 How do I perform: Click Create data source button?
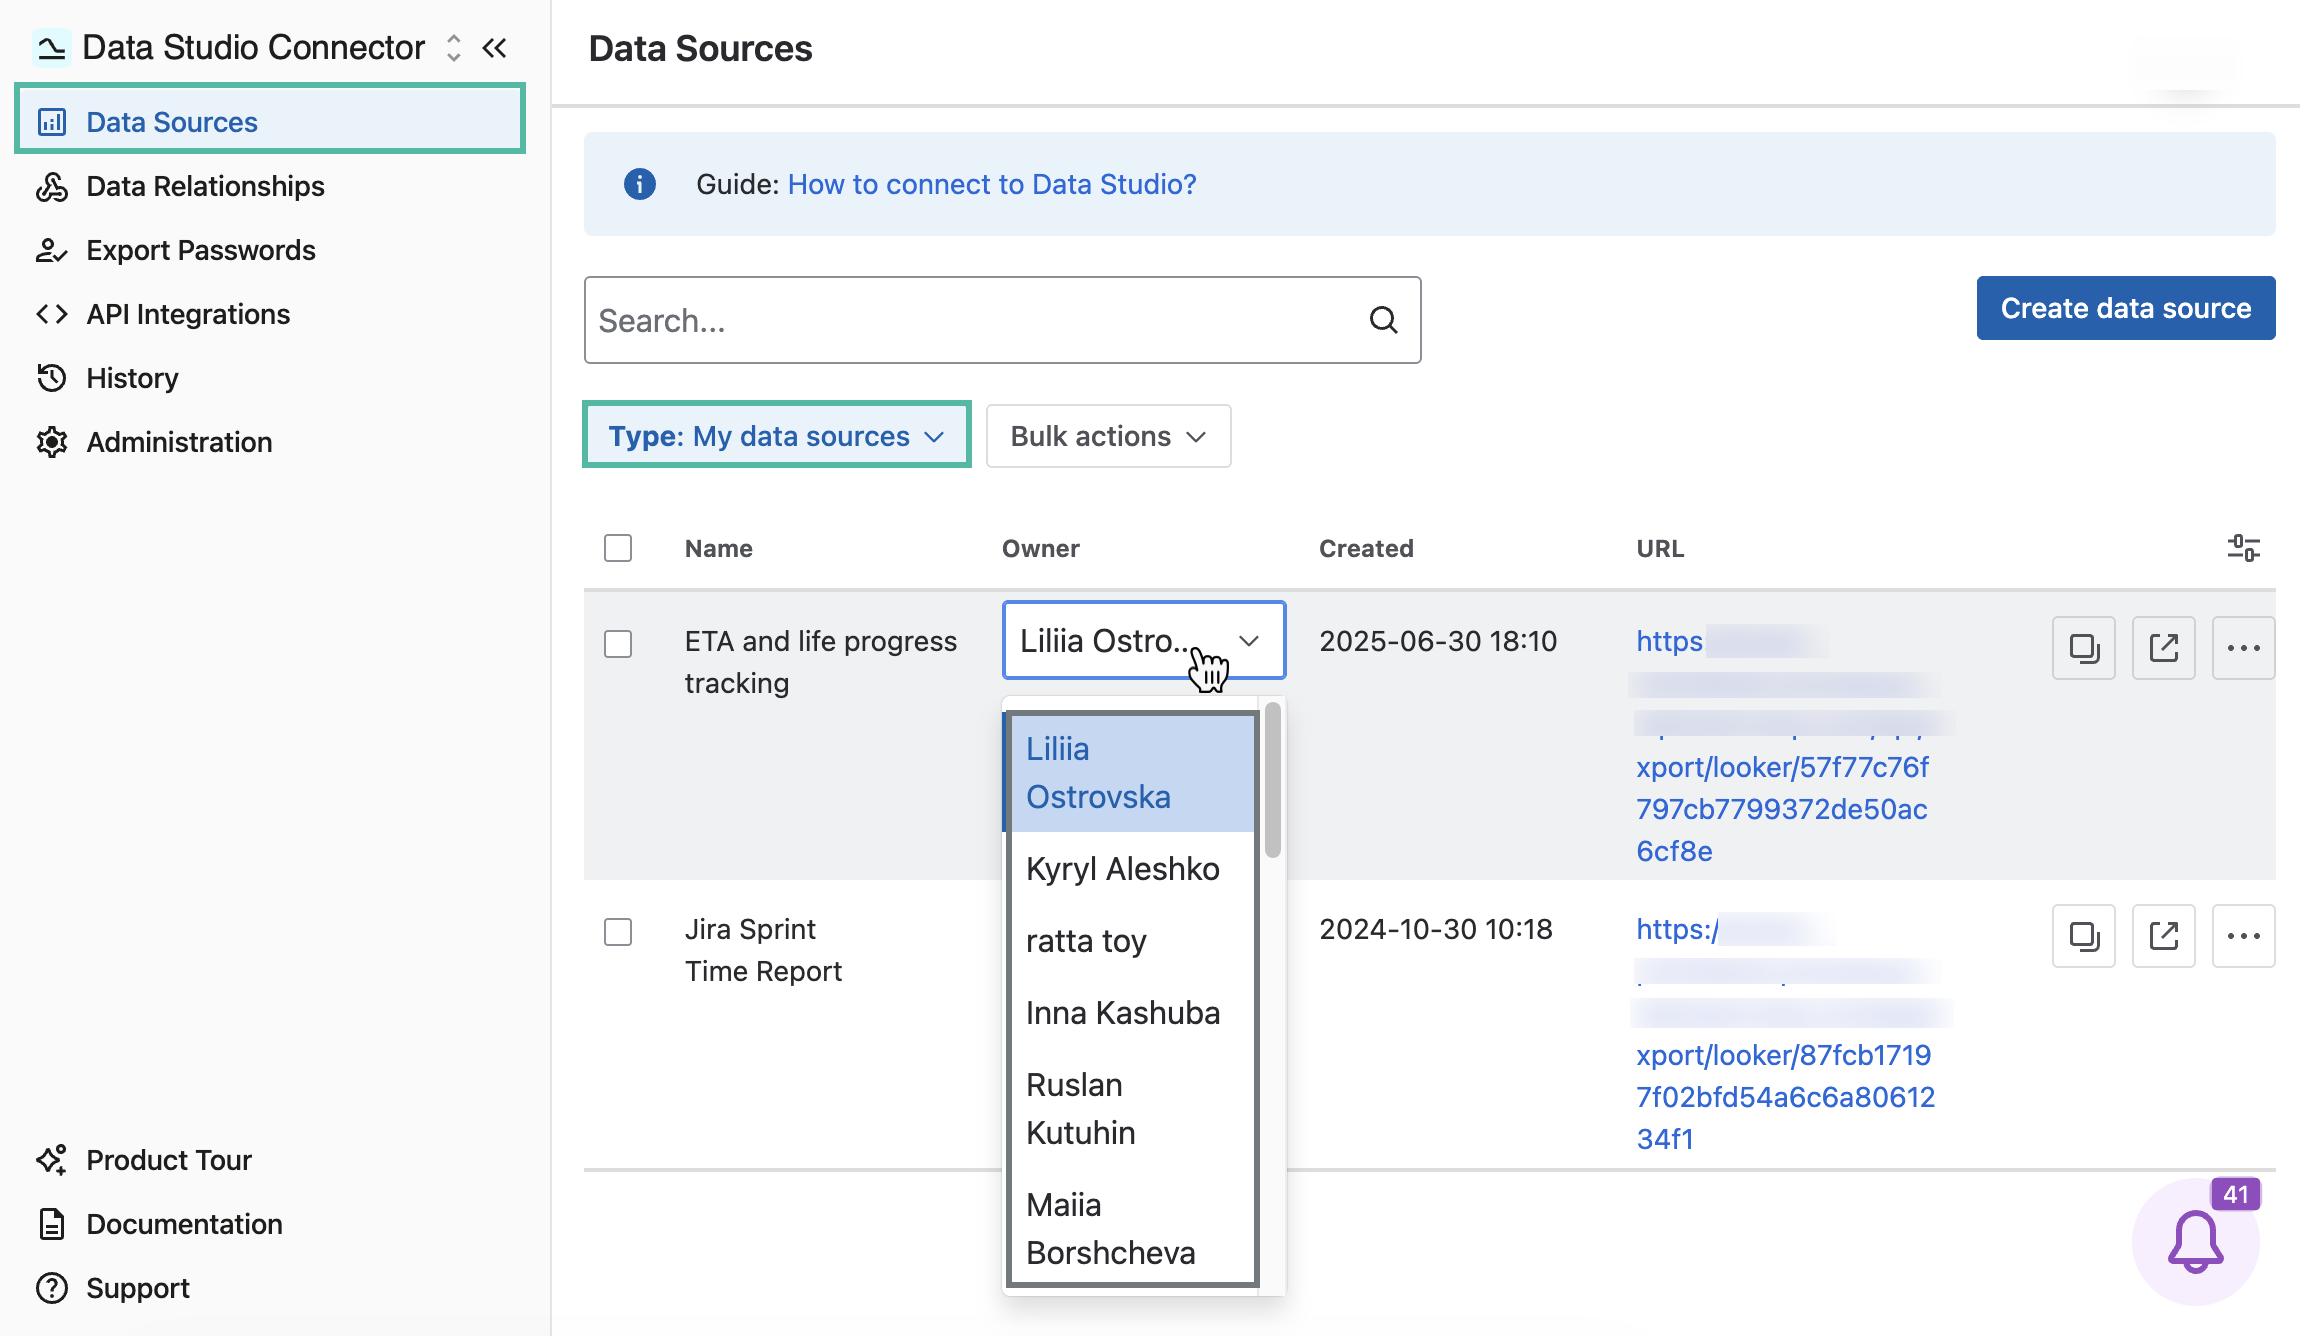[x=2126, y=308]
